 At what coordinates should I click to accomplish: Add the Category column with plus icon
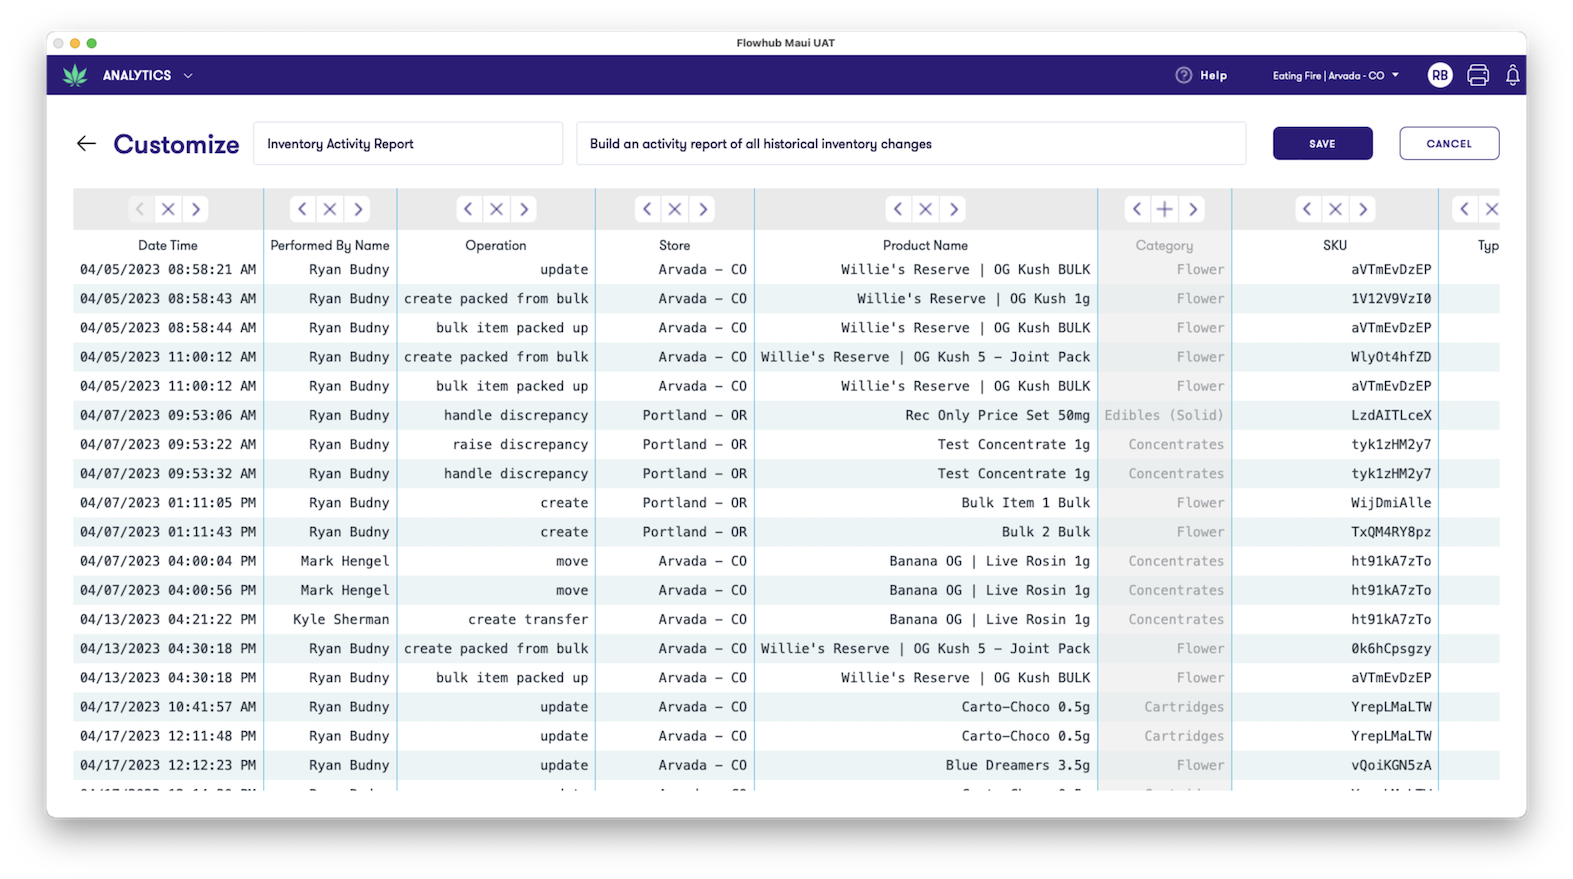tap(1165, 209)
